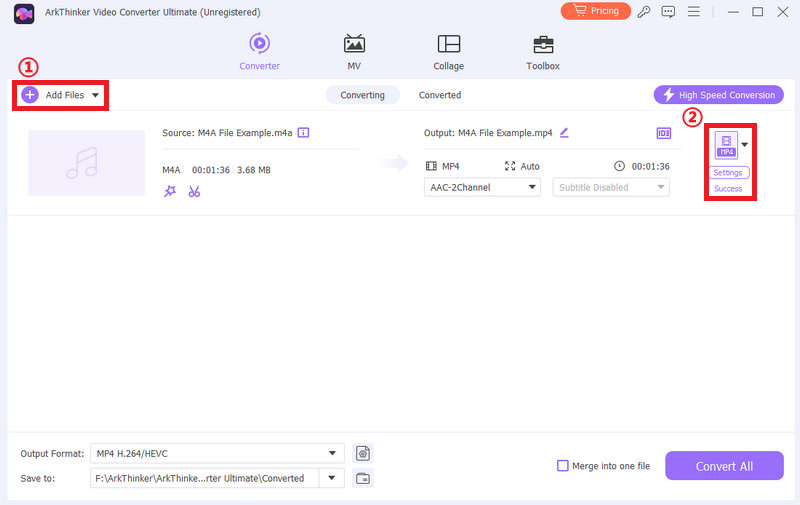Screen dimensions: 800x505
Task: Open the Converter tab
Action: [259, 52]
